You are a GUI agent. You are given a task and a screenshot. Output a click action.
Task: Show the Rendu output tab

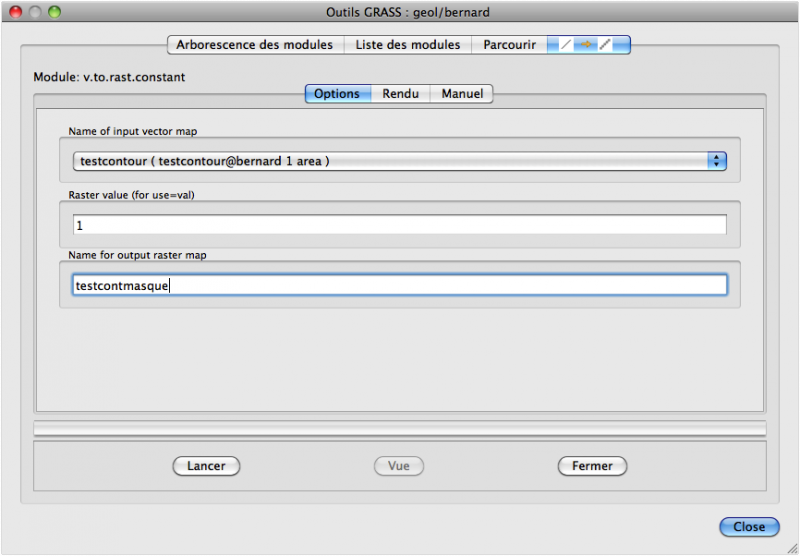(400, 94)
